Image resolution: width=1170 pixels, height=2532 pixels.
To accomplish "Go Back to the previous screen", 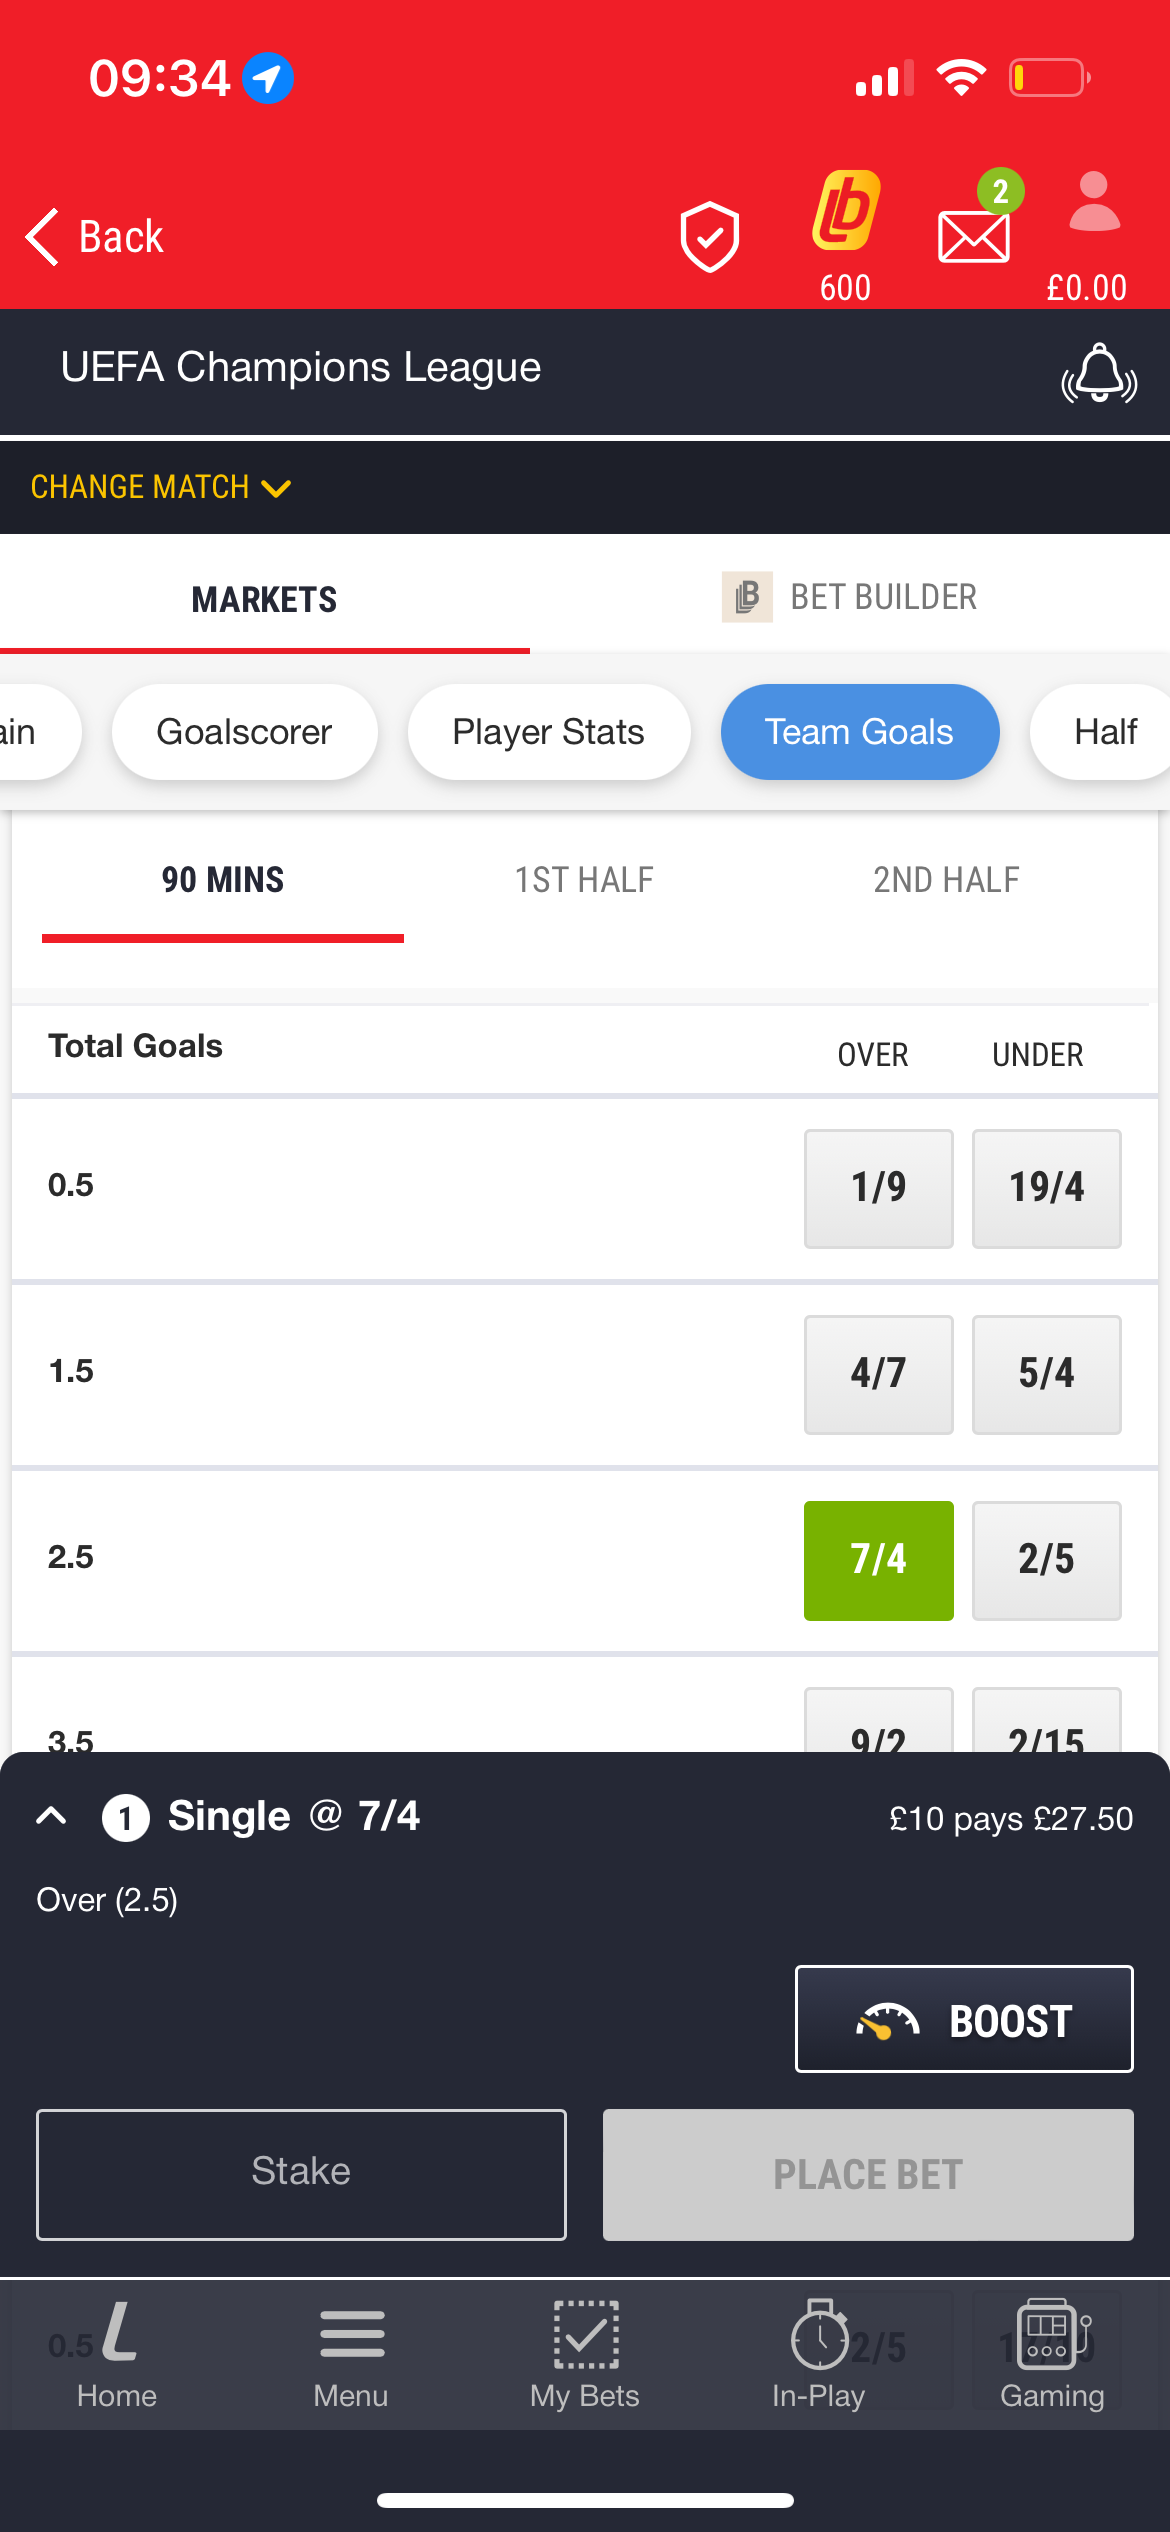I will (x=95, y=237).
